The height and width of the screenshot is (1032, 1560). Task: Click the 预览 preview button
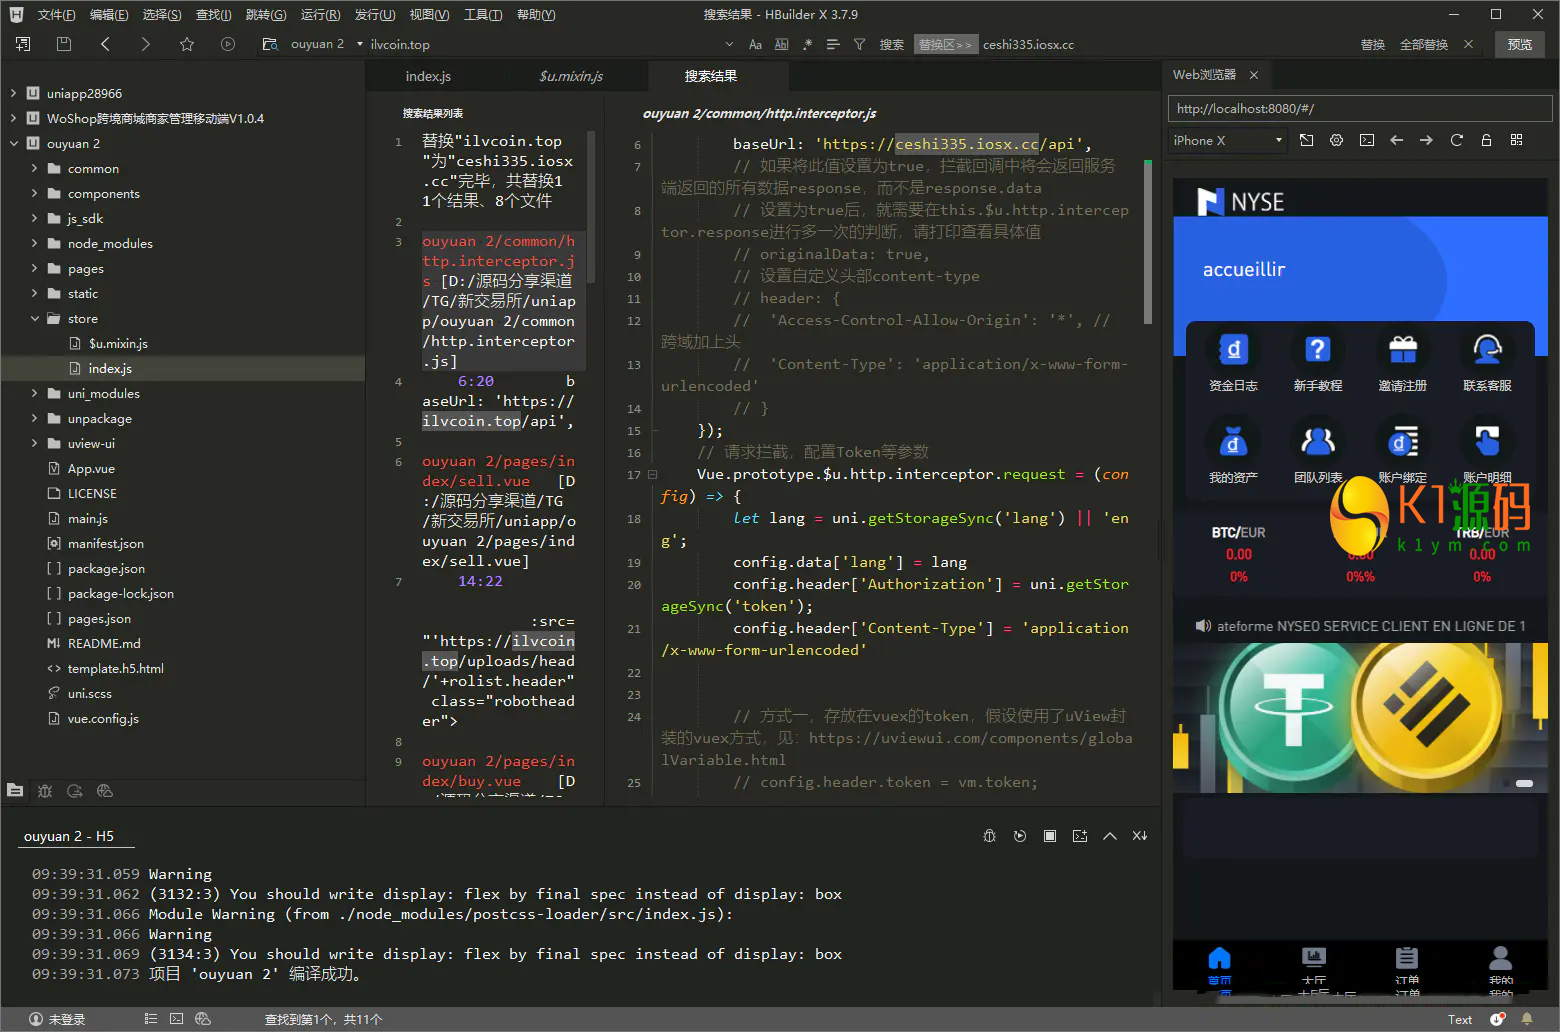point(1519,44)
